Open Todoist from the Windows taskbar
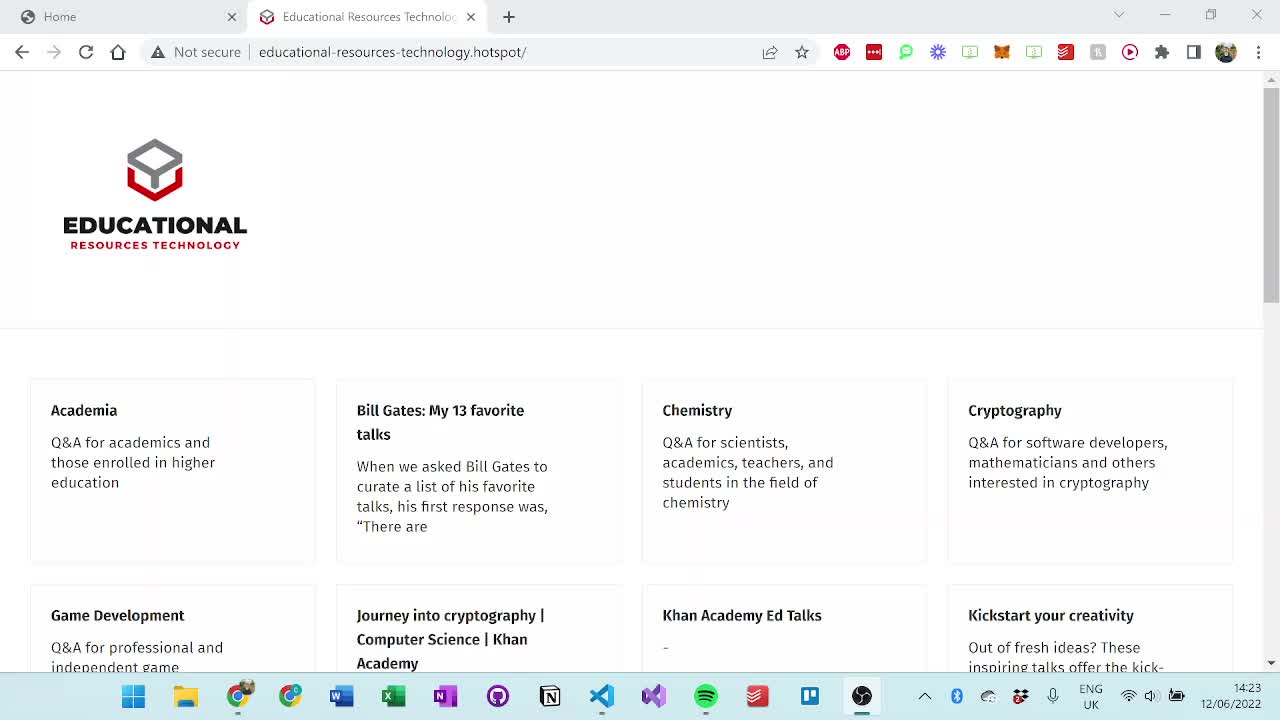This screenshot has width=1280, height=720. (757, 696)
